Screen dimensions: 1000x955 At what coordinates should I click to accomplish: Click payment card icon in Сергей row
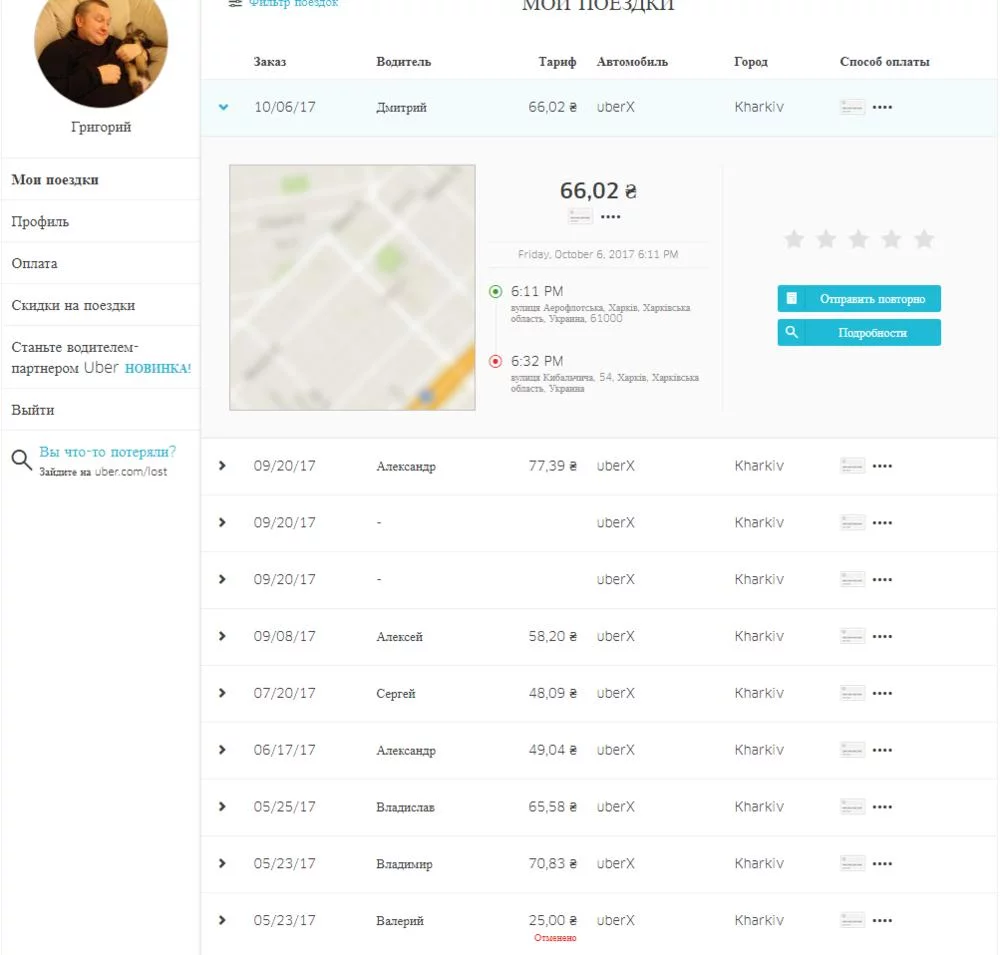point(852,693)
